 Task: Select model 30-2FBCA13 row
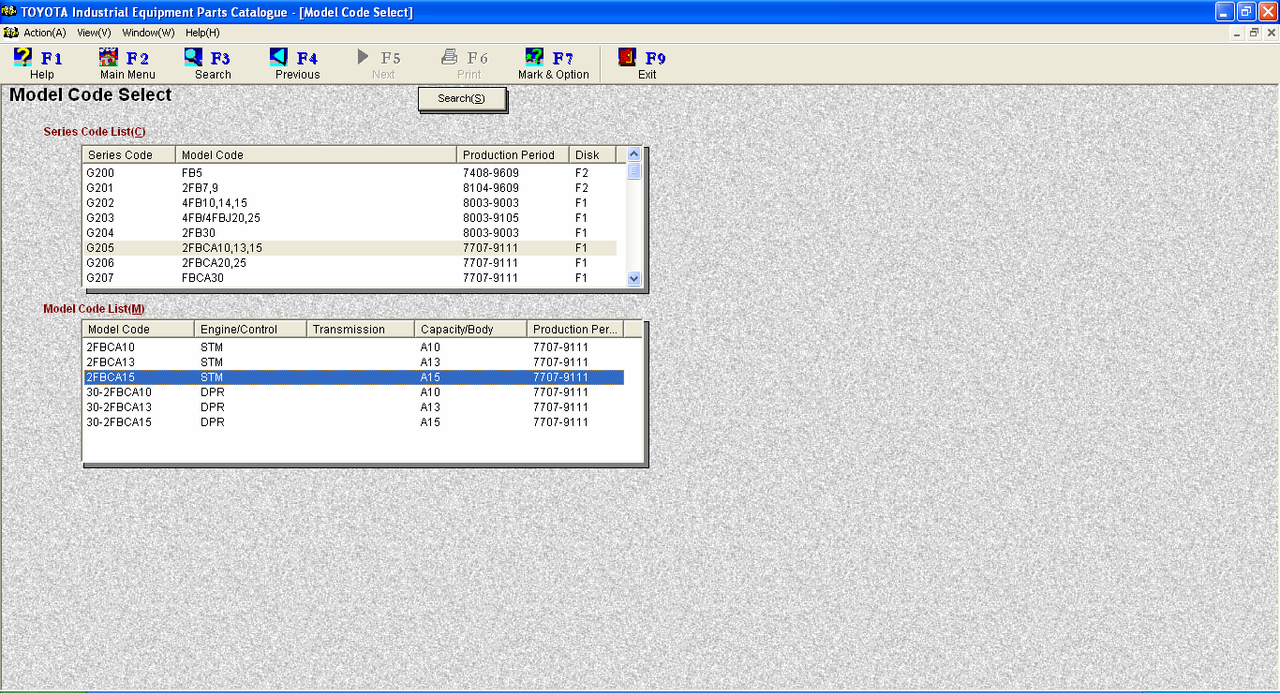tap(354, 407)
